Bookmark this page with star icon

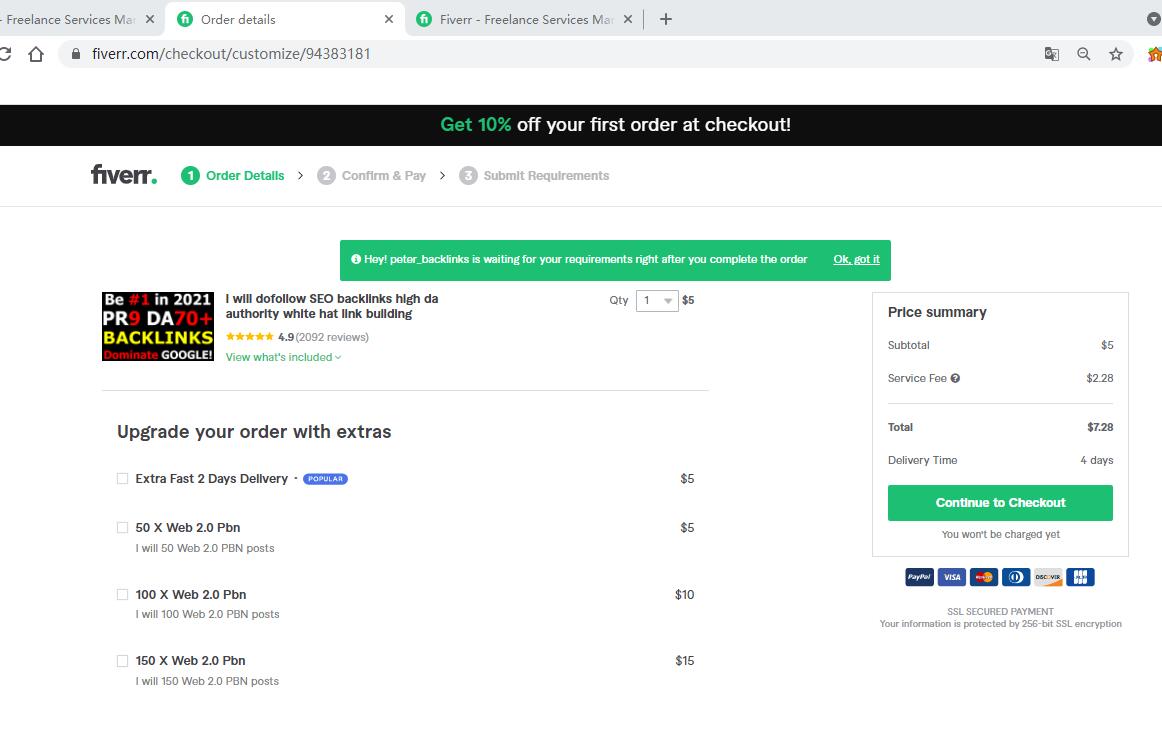click(1116, 54)
